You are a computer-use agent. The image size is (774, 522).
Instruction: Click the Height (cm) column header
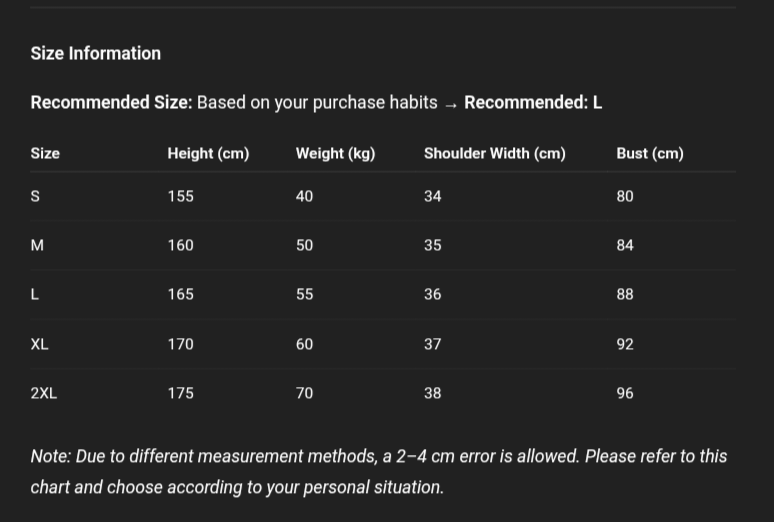208,154
